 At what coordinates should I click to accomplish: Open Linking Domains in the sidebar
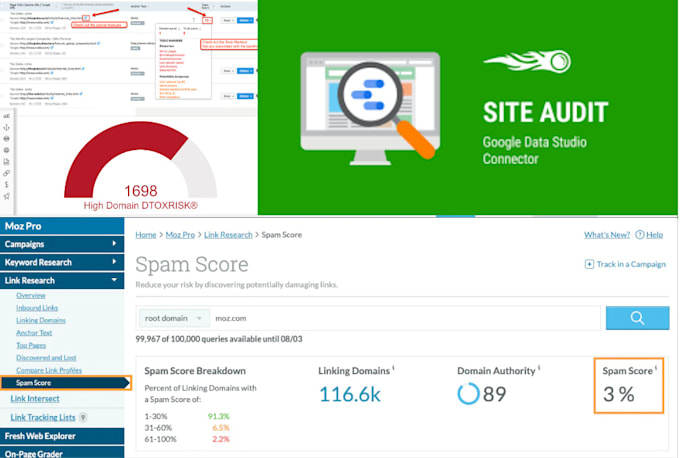pos(41,320)
